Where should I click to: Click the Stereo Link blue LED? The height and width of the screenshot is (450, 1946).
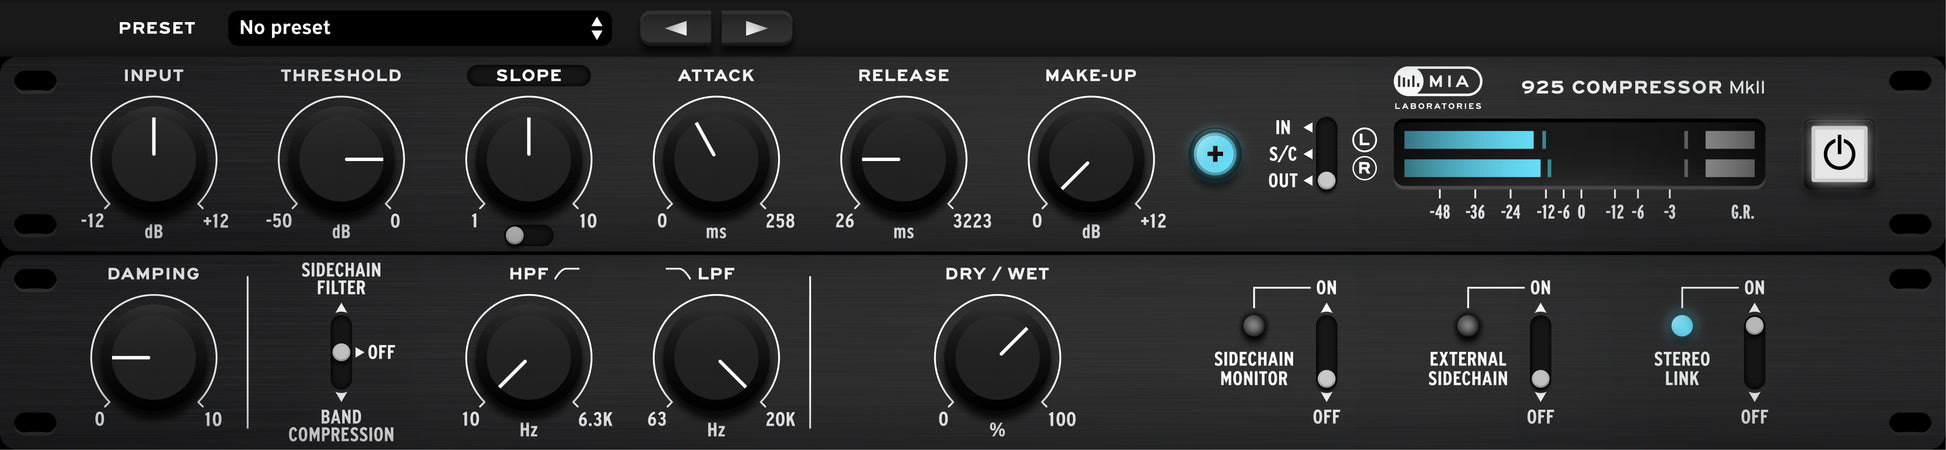click(1682, 326)
